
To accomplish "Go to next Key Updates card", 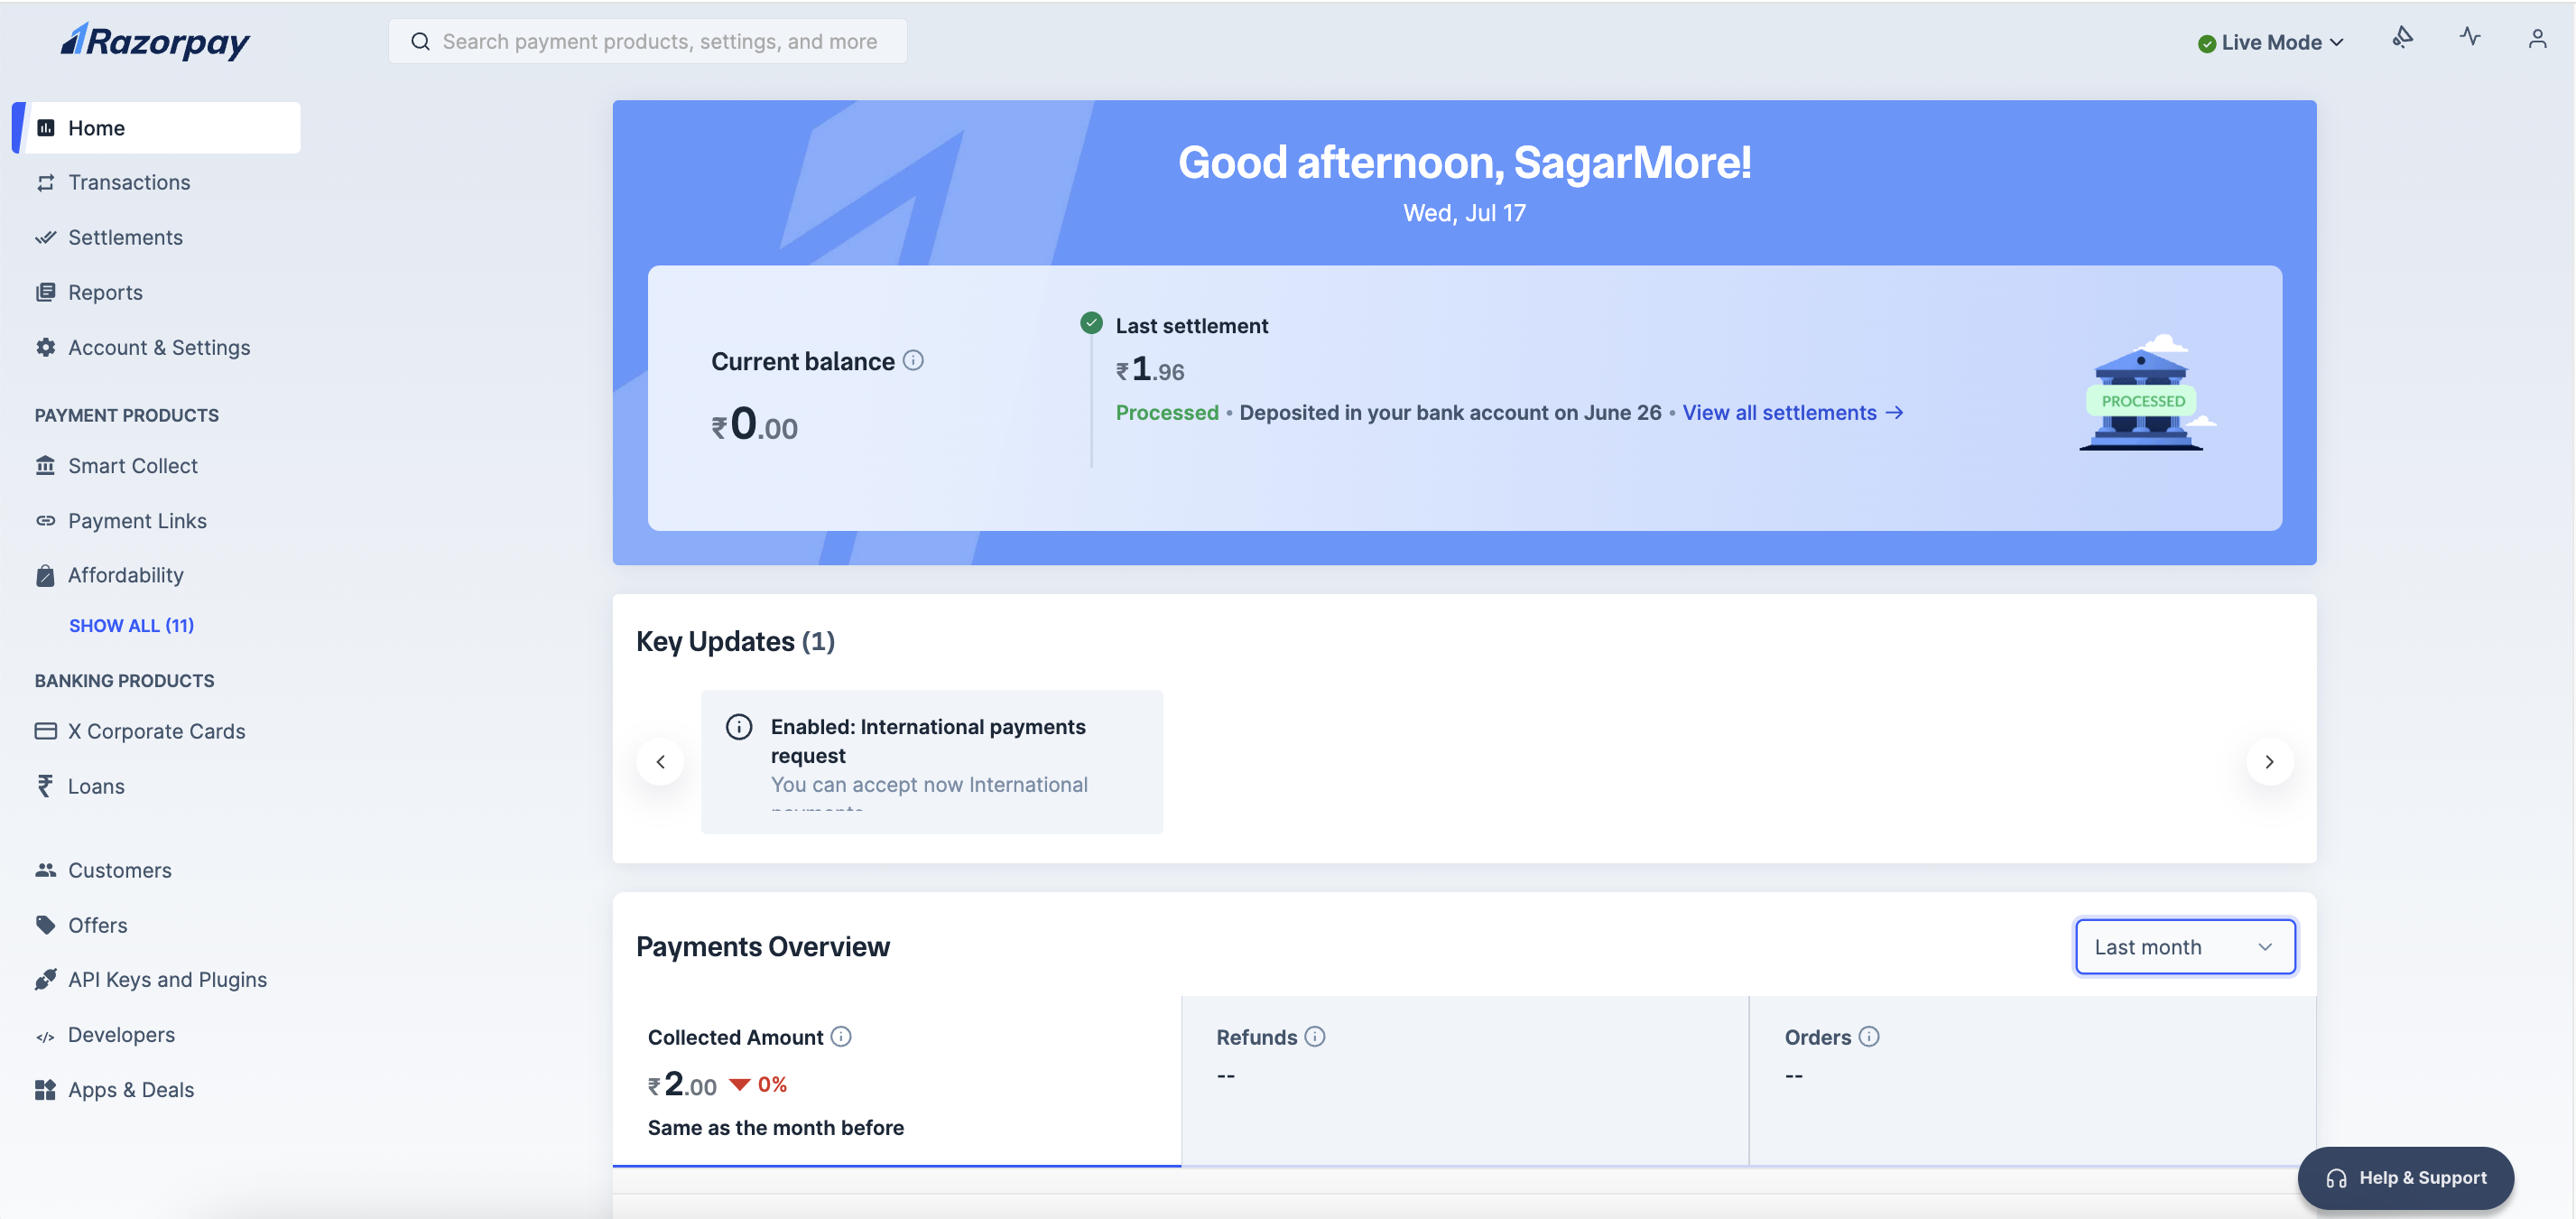I will (2269, 762).
